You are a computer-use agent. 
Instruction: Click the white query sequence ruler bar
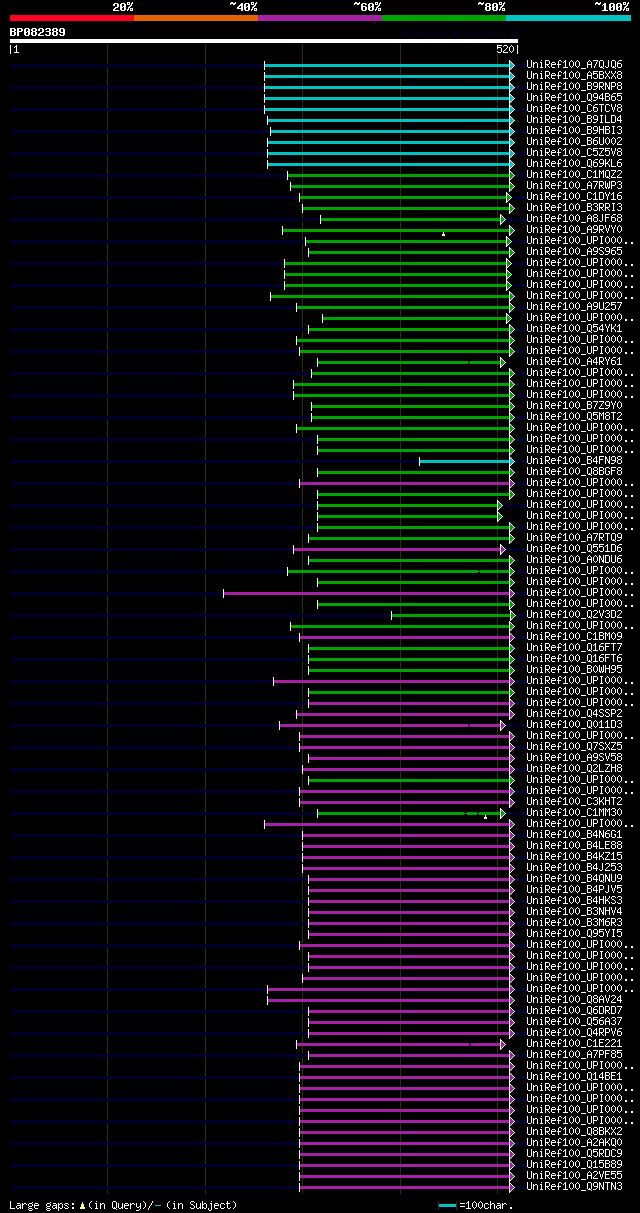click(264, 41)
